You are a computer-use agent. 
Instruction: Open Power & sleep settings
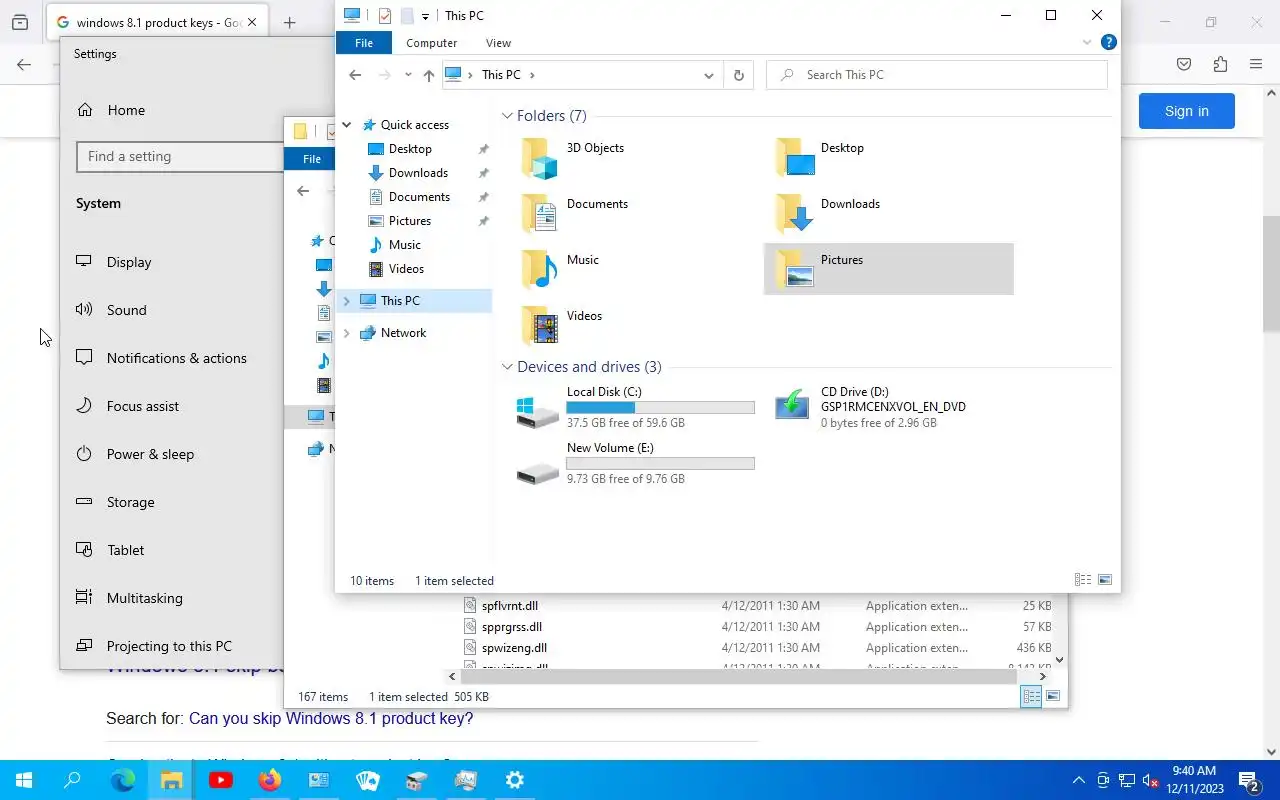(150, 454)
